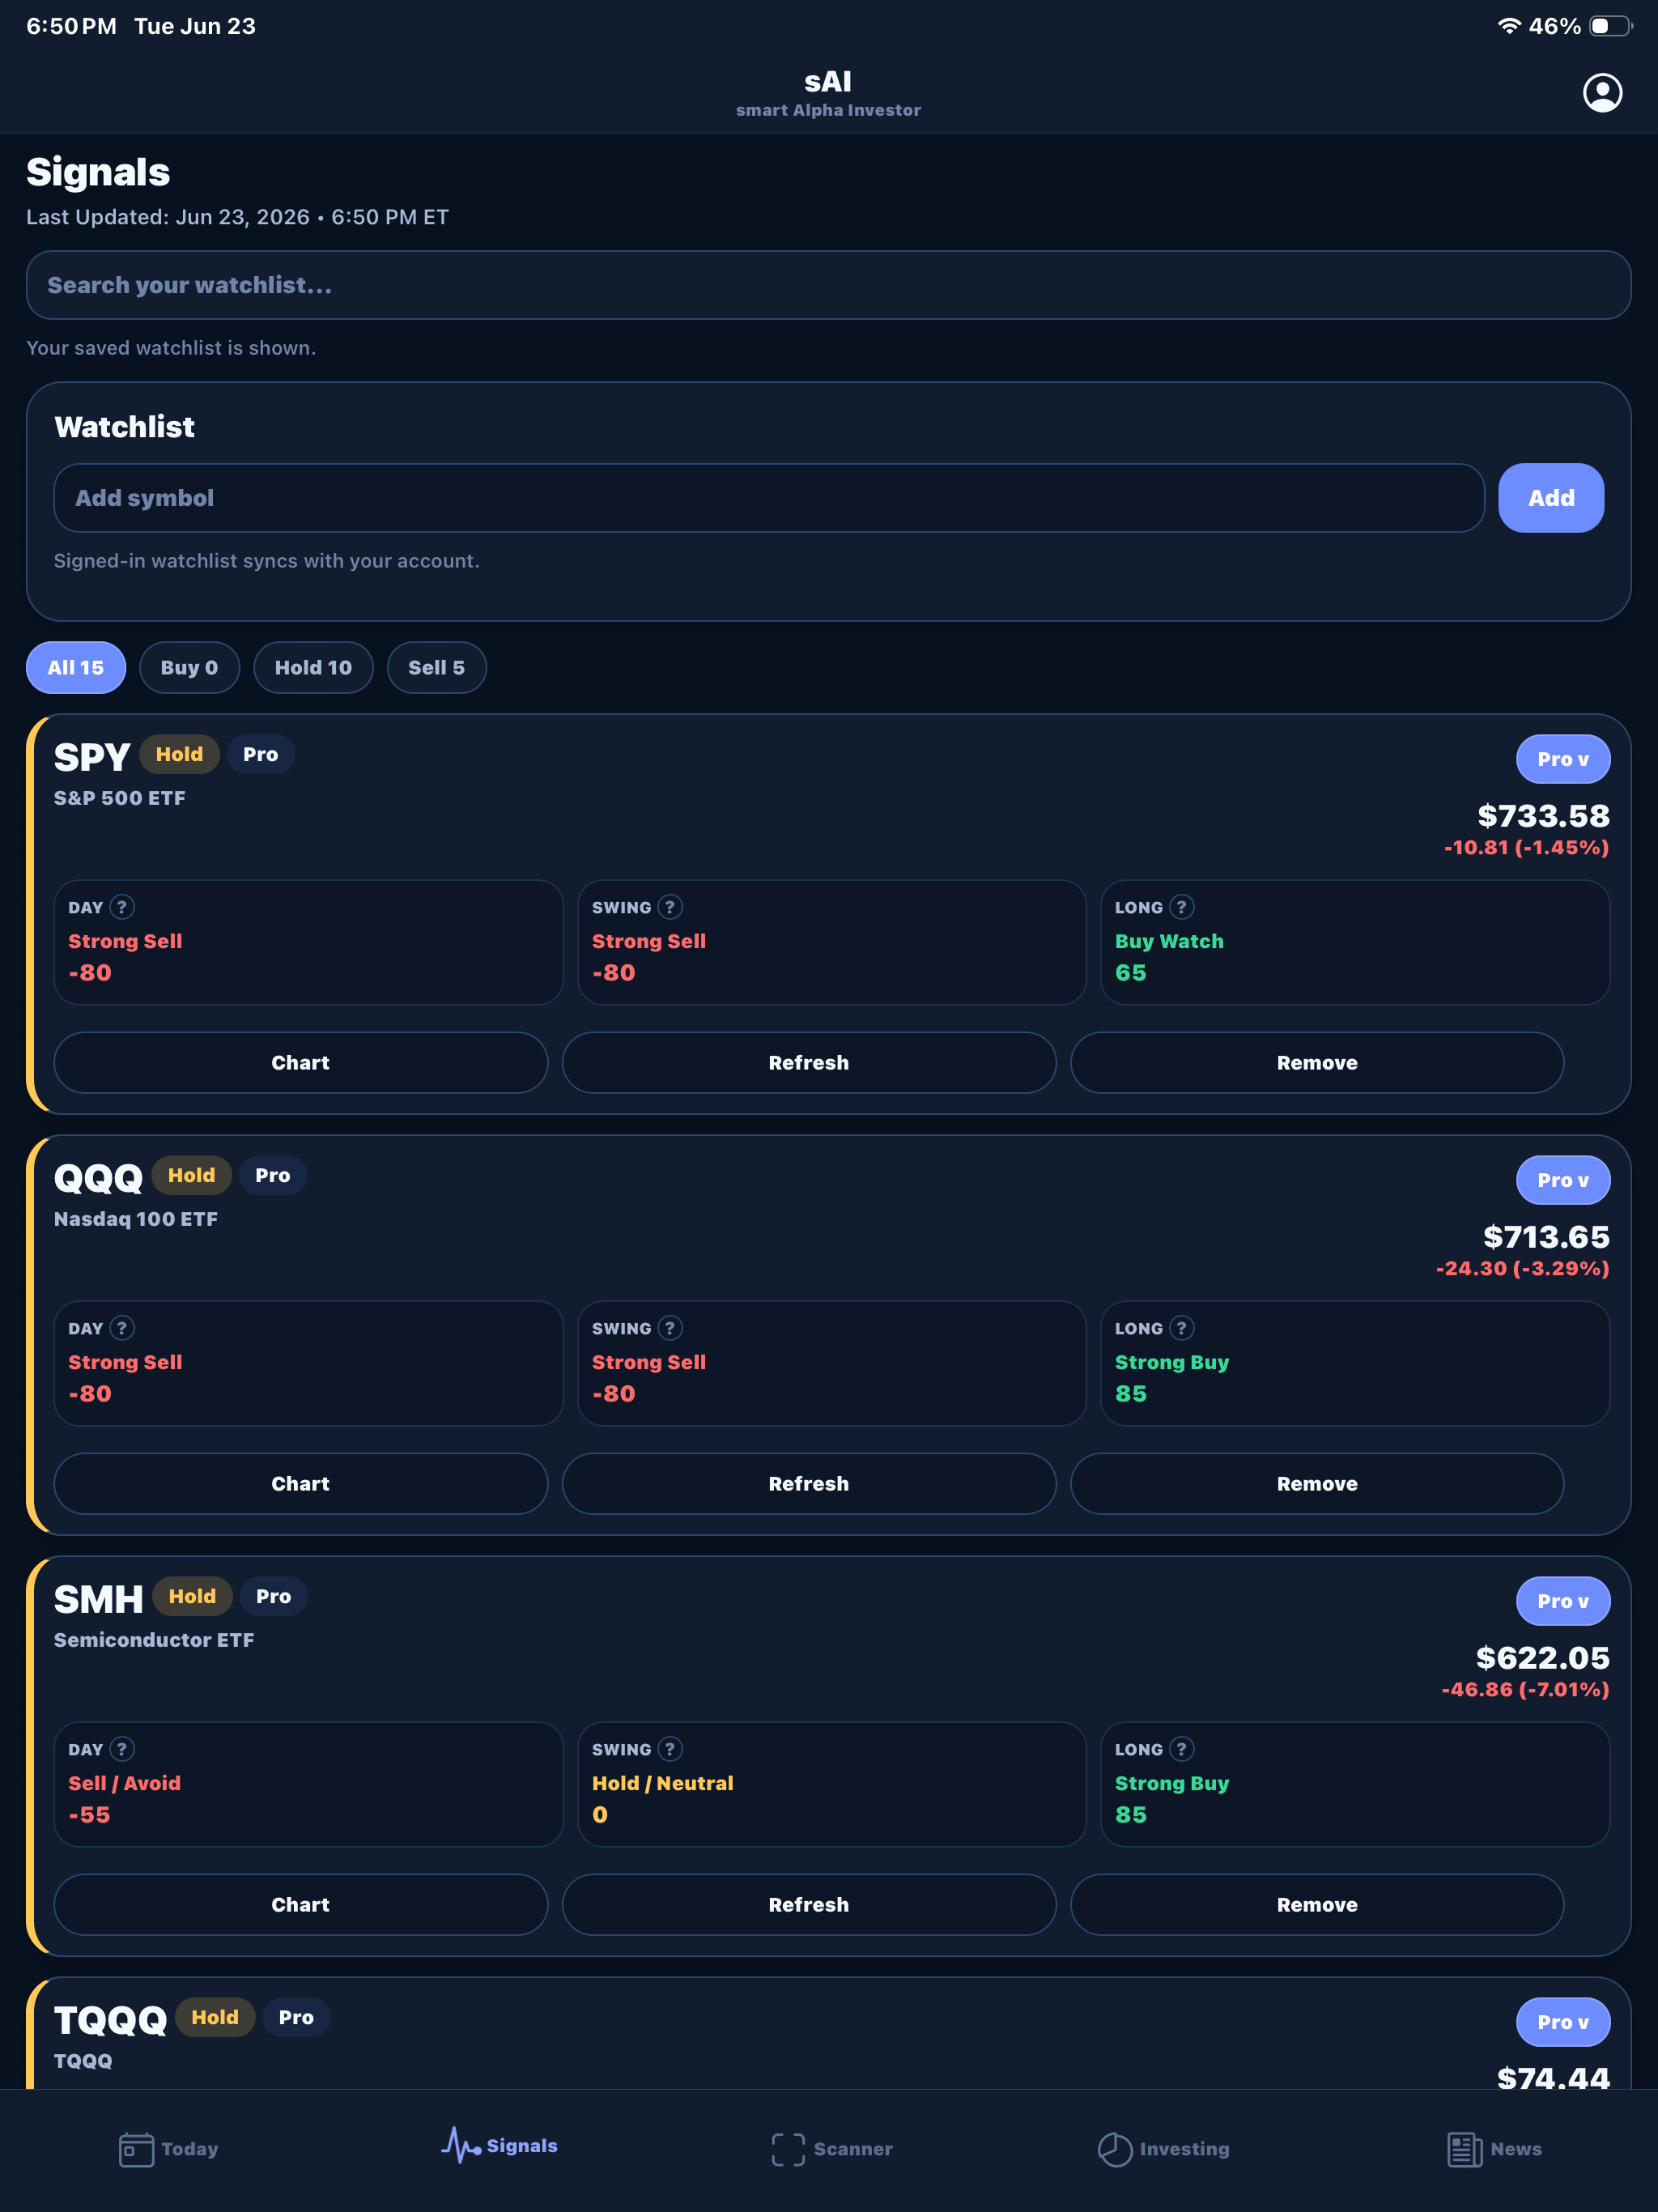1658x2212 pixels.
Task: Focus the Add symbol input field
Action: (x=768, y=498)
